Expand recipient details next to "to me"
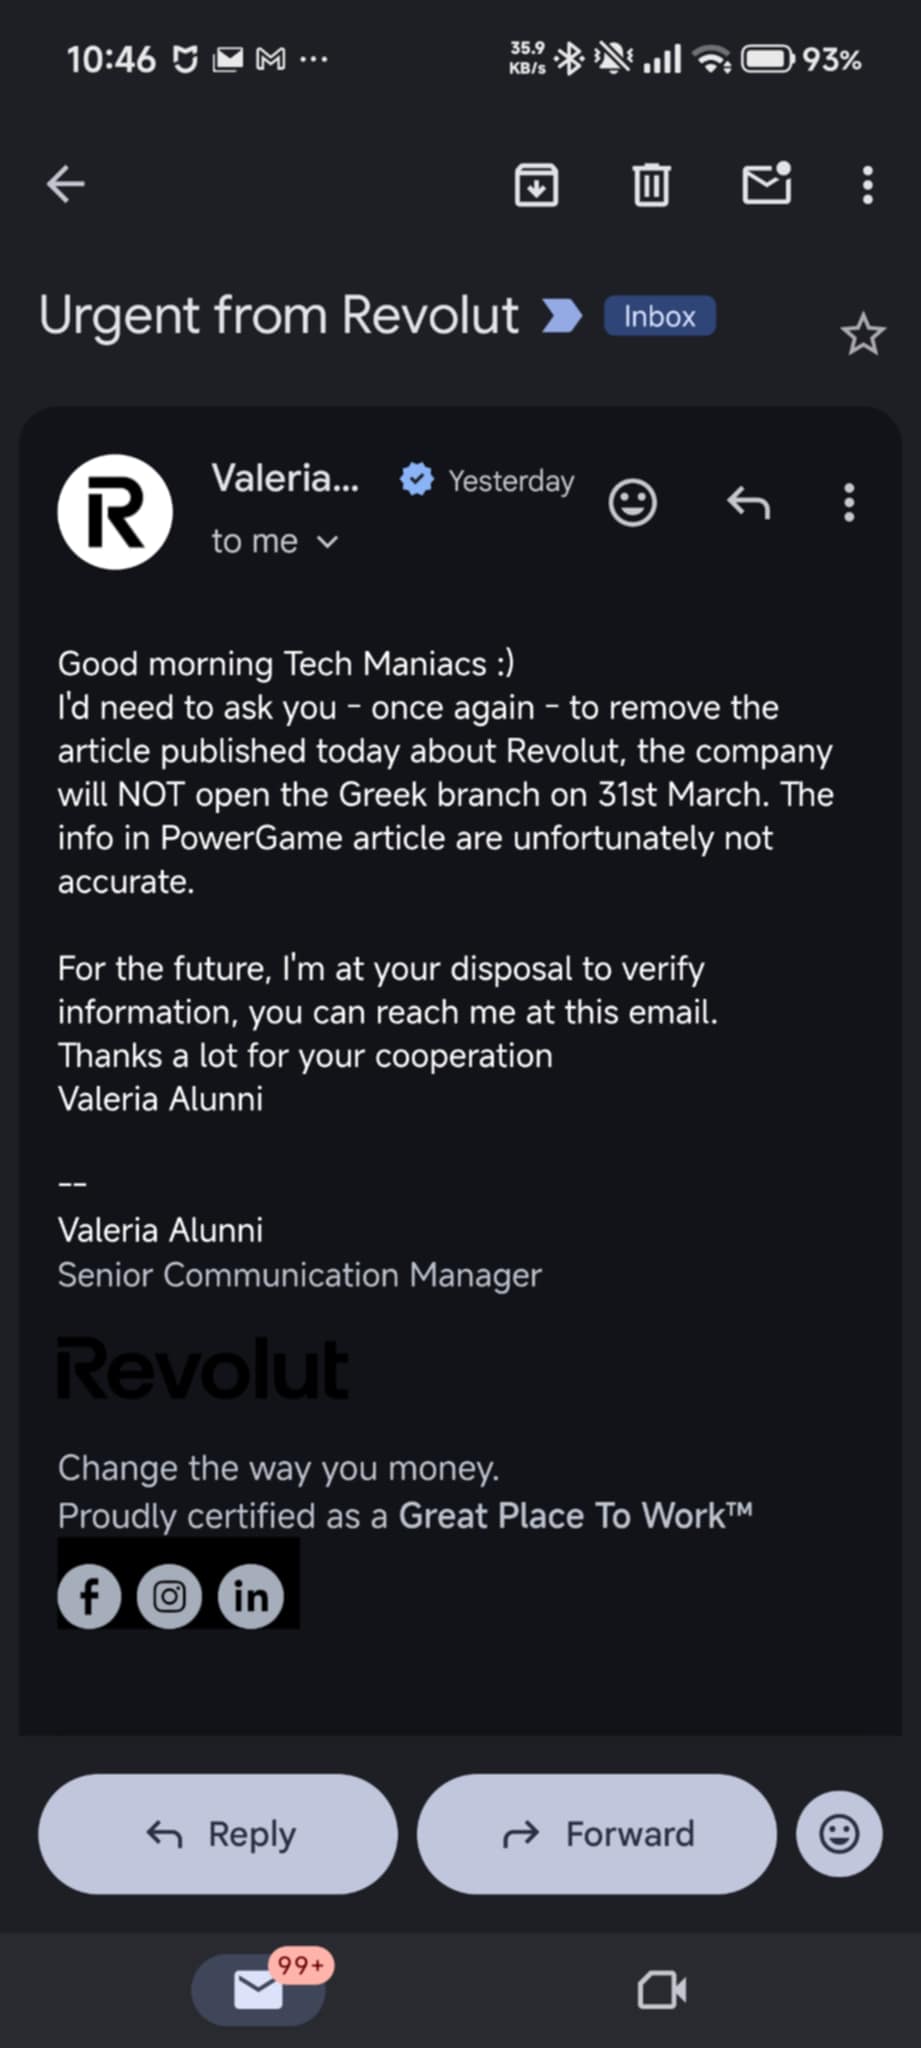 [x=327, y=542]
